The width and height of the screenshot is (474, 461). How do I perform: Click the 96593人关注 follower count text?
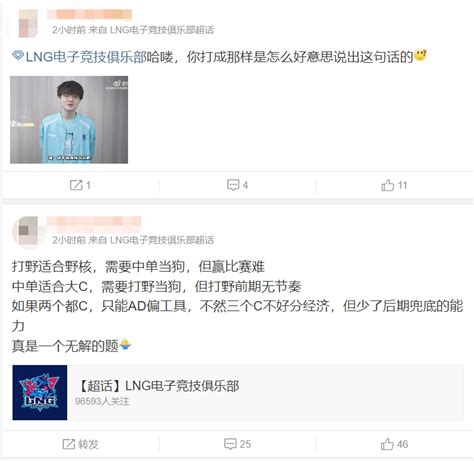(102, 401)
